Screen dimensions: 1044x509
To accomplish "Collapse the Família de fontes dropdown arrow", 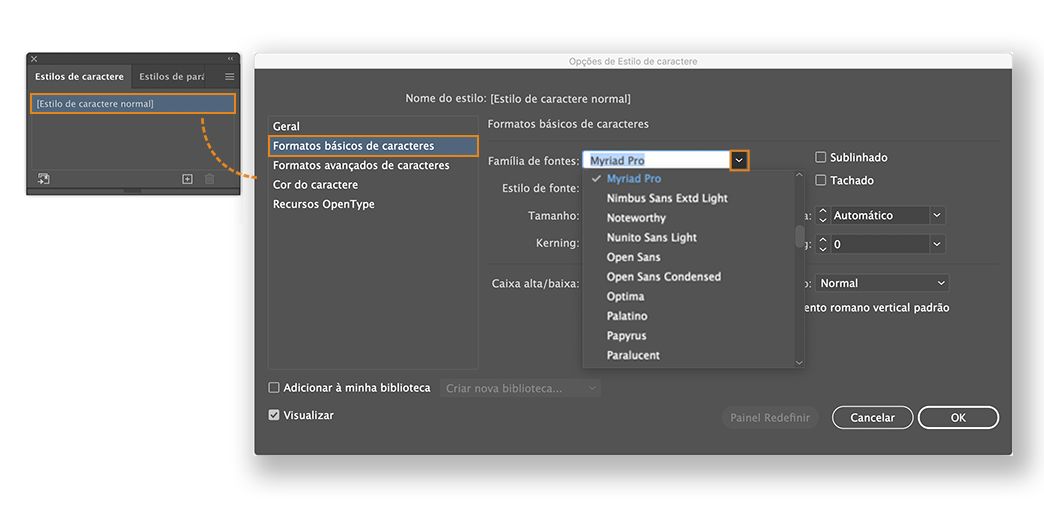I will coord(739,160).
